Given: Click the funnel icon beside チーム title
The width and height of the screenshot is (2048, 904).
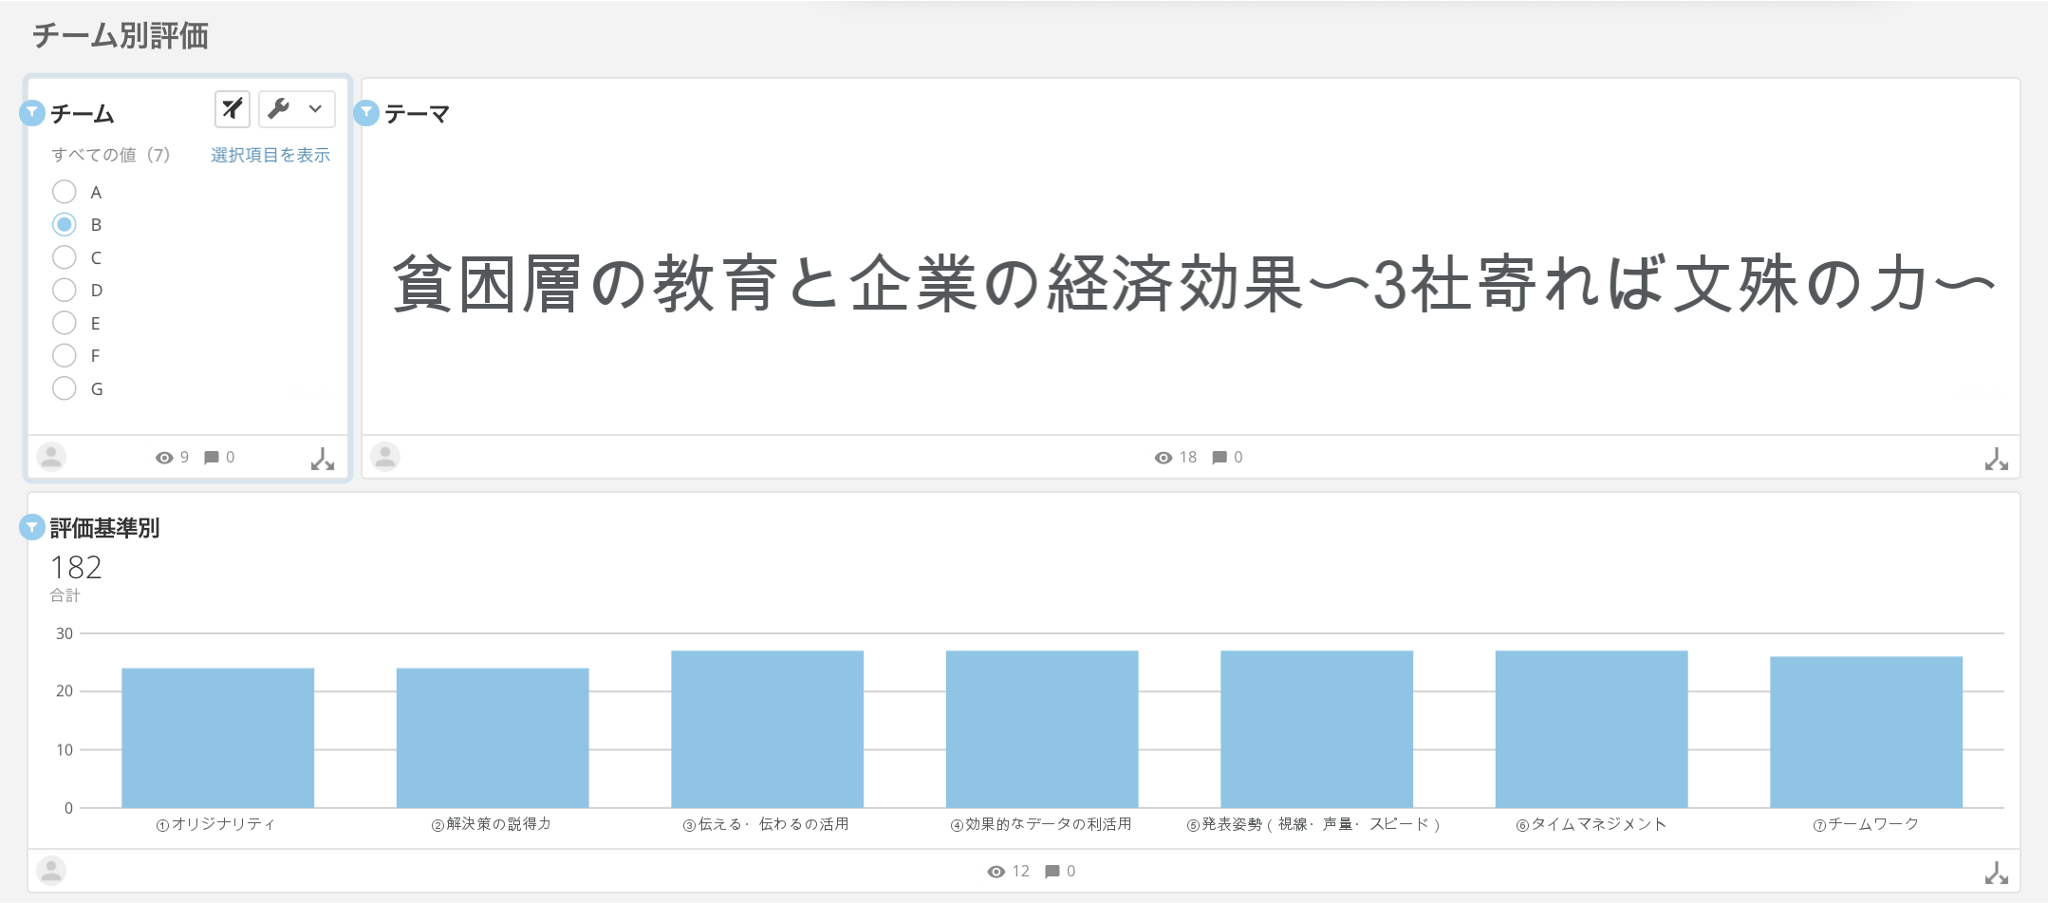Looking at the screenshot, I should pyautogui.click(x=33, y=112).
